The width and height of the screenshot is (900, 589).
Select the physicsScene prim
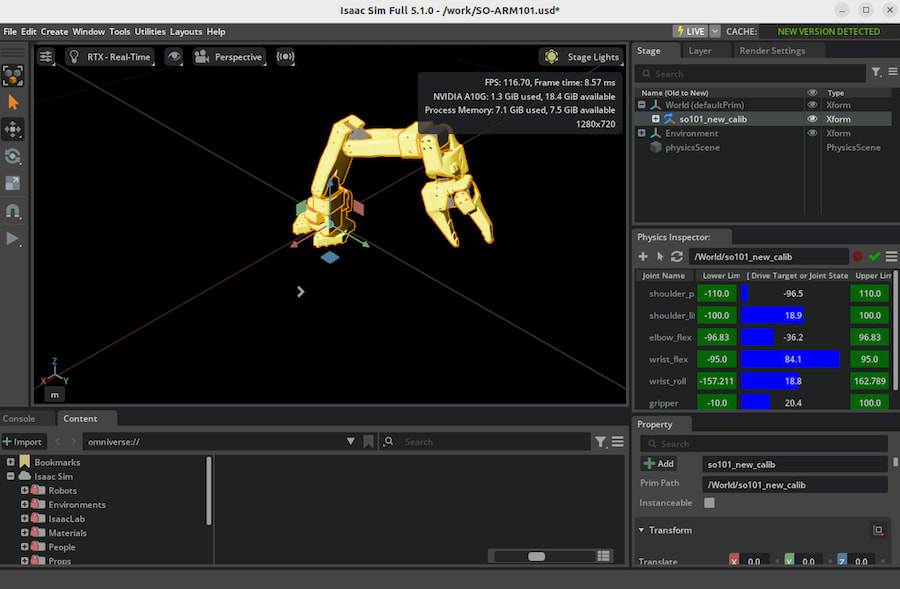[x=692, y=148]
